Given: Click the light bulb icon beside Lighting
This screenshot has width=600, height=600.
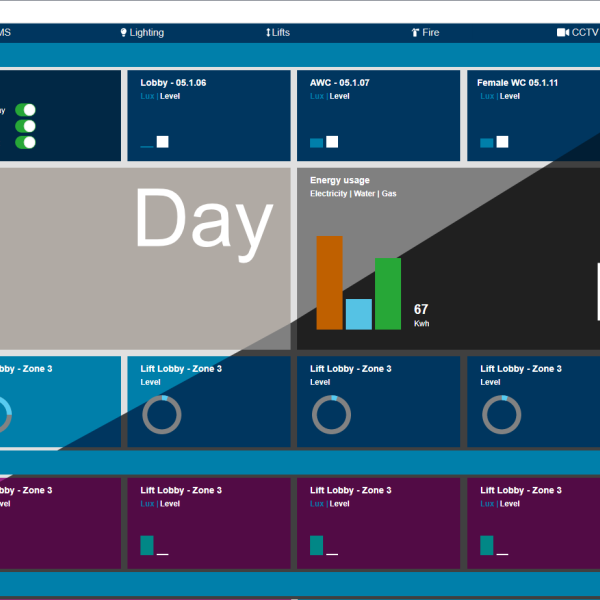Looking at the screenshot, I should 124,33.
